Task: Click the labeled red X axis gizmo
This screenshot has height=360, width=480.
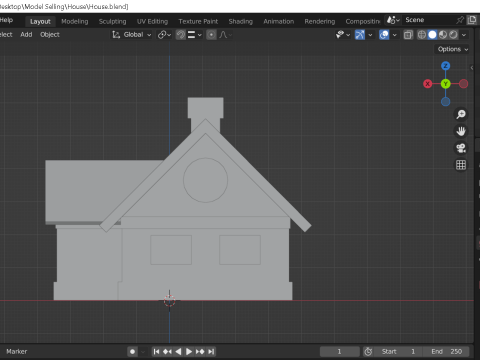Action: point(428,84)
